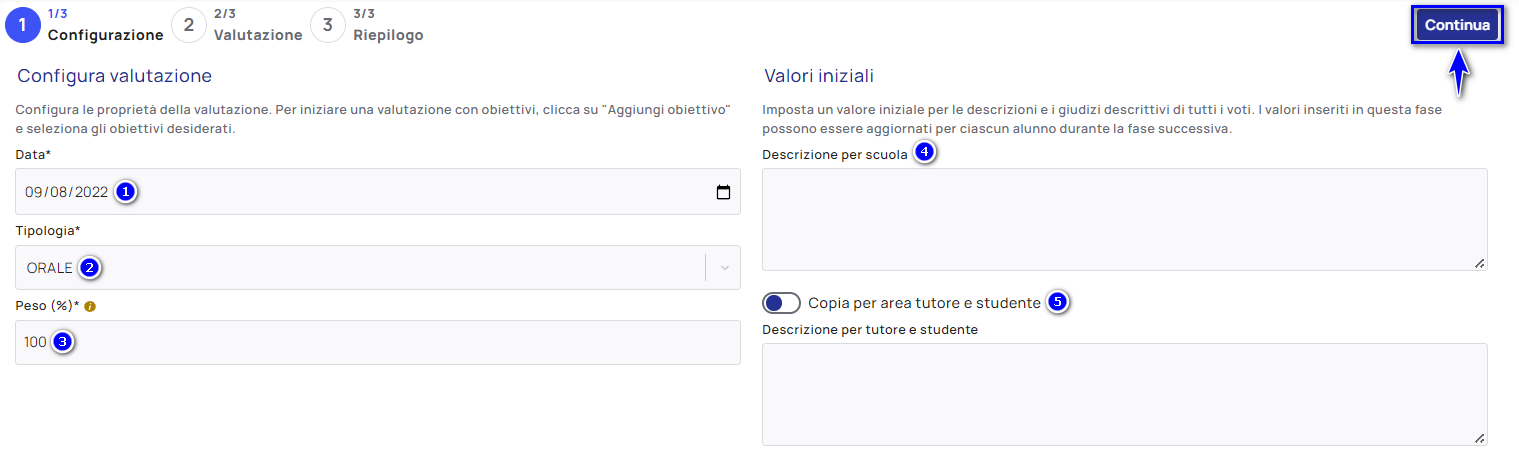Expand the Tipologia dropdown chevron
Screen dimensions: 1519x475
724,268
